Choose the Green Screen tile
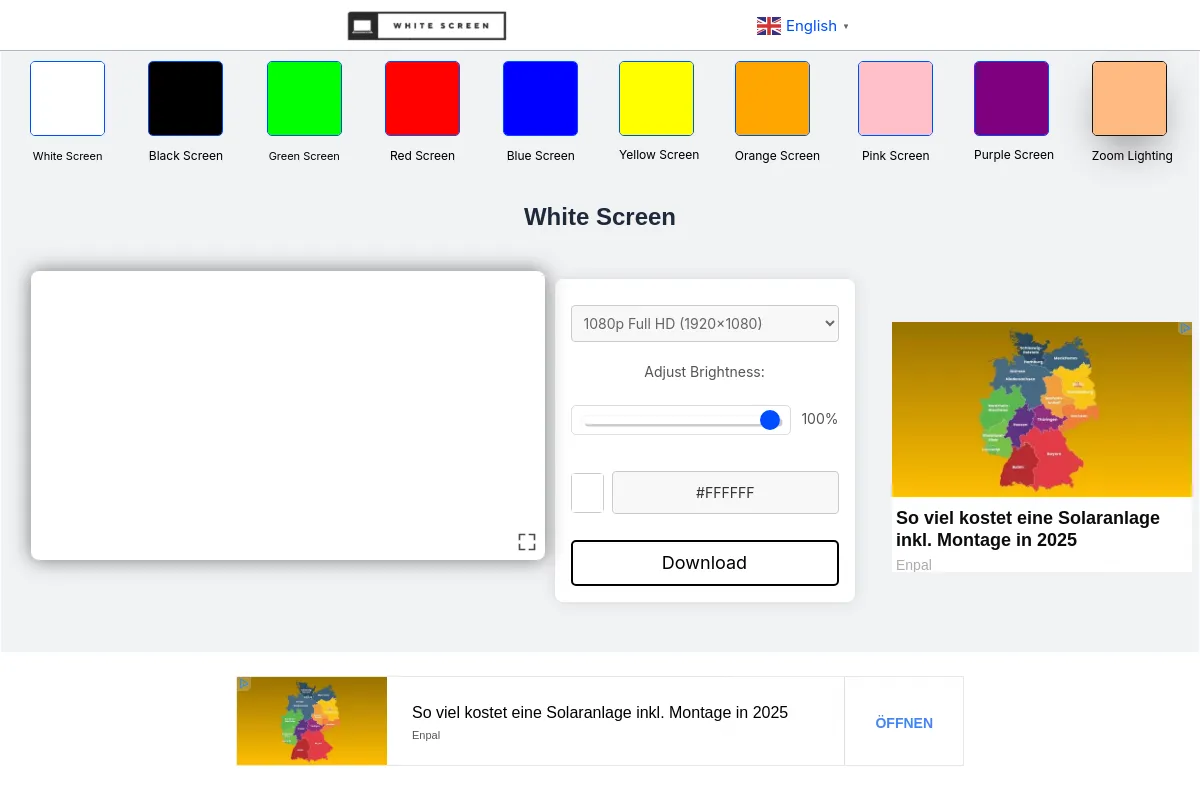Screen dimensions: 1200x800 coord(304,98)
